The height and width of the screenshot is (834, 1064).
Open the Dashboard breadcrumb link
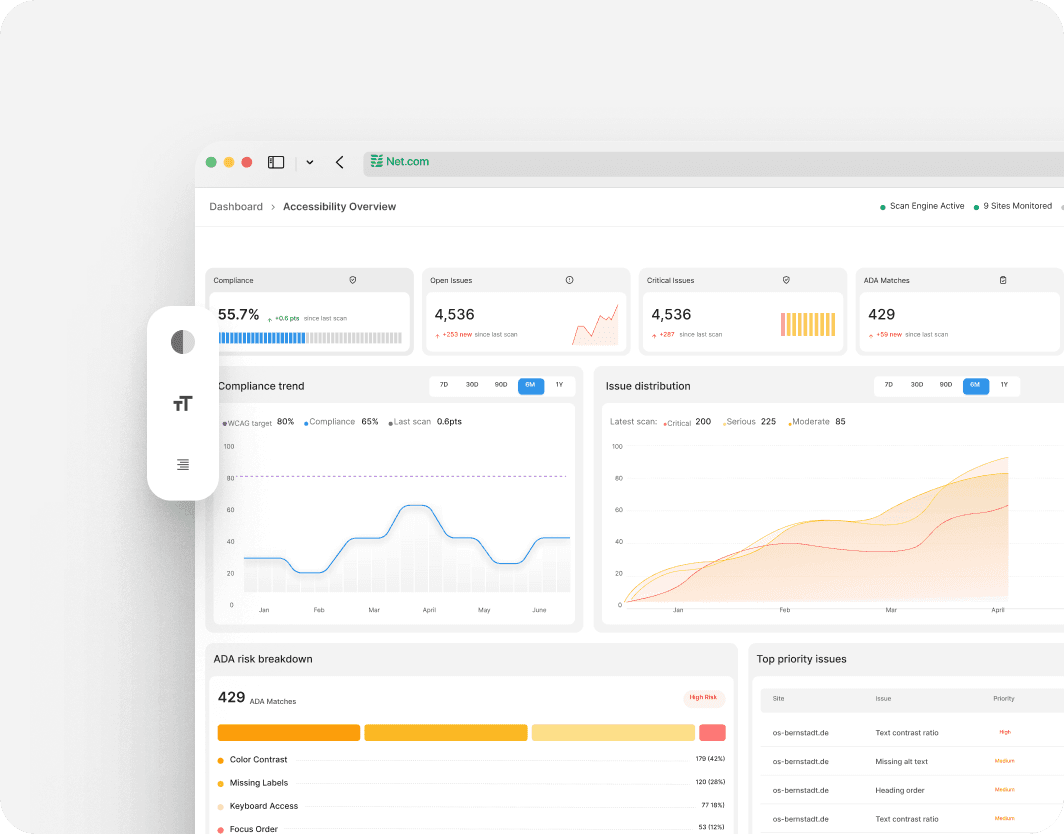click(x=235, y=206)
